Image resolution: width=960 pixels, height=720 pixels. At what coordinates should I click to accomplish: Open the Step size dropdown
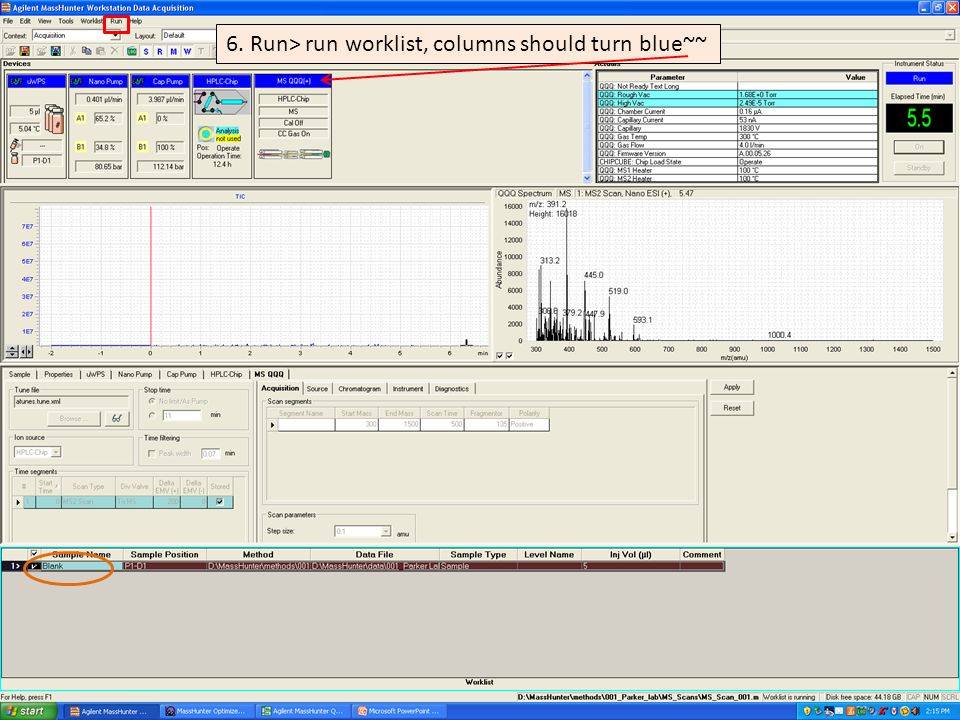tap(362, 531)
